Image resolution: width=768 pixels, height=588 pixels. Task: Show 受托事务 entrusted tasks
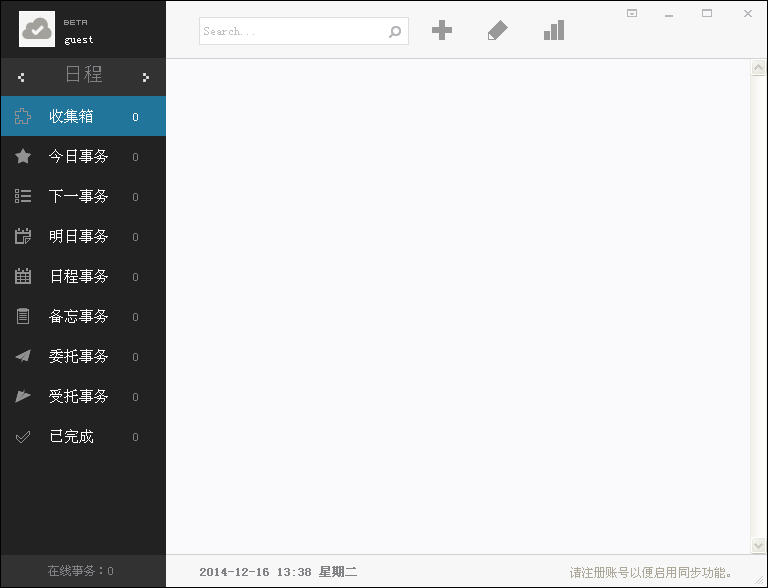click(83, 396)
